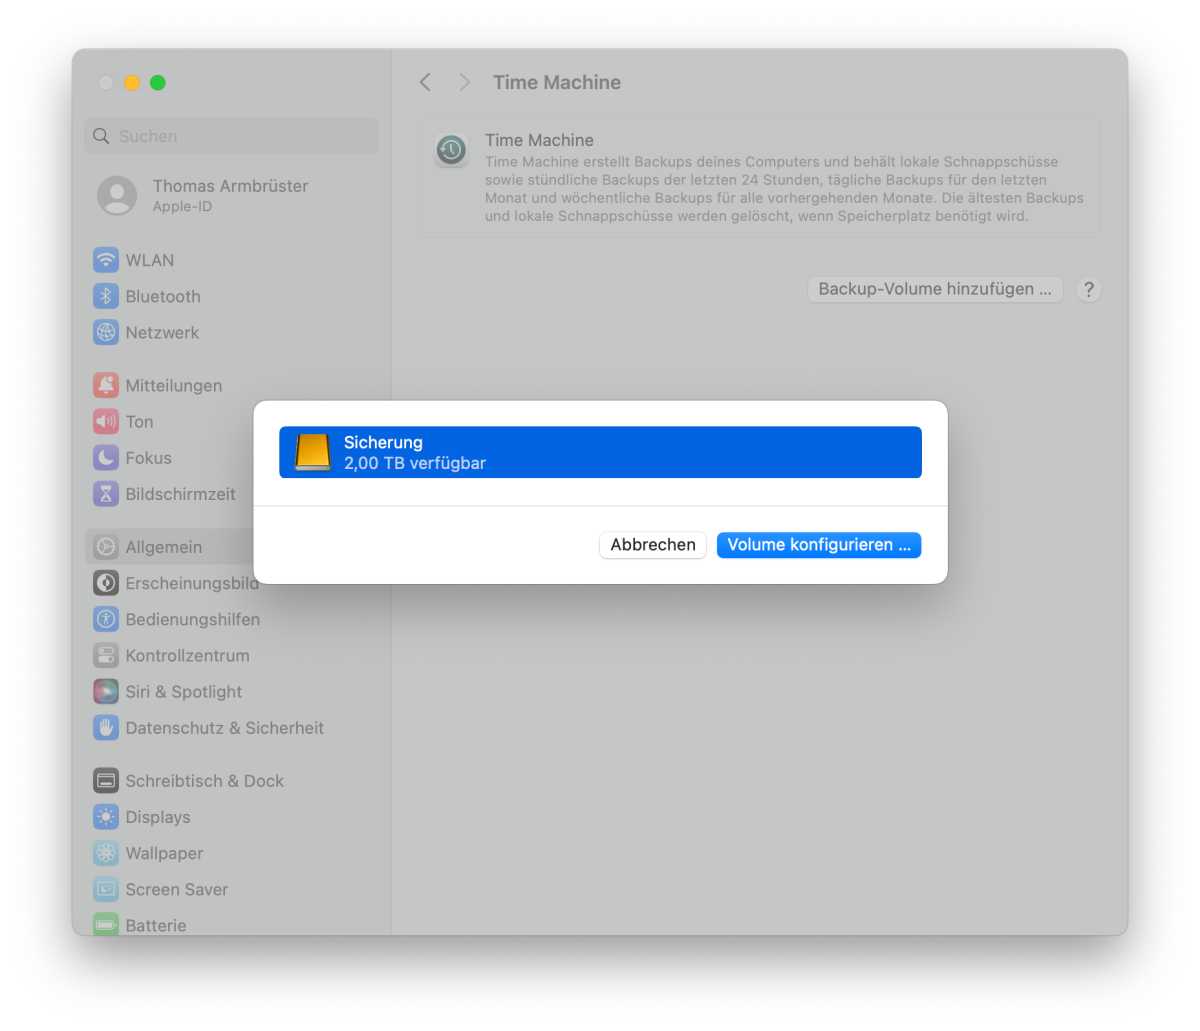Click the Bedienungshilfen accessibility icon
1200x1031 pixels.
[106, 619]
